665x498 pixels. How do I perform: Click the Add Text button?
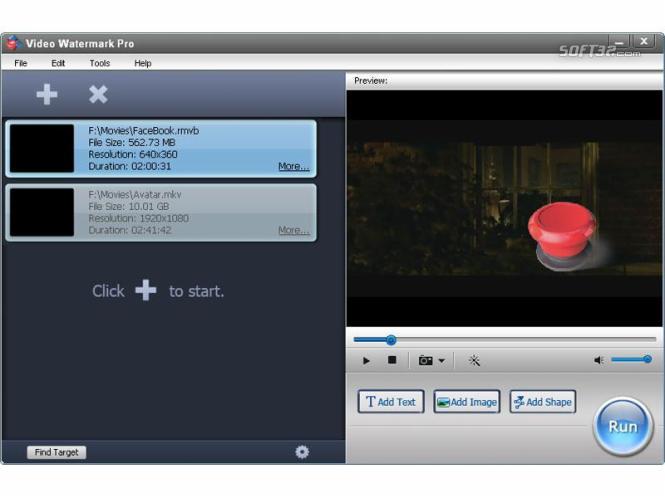pos(391,401)
